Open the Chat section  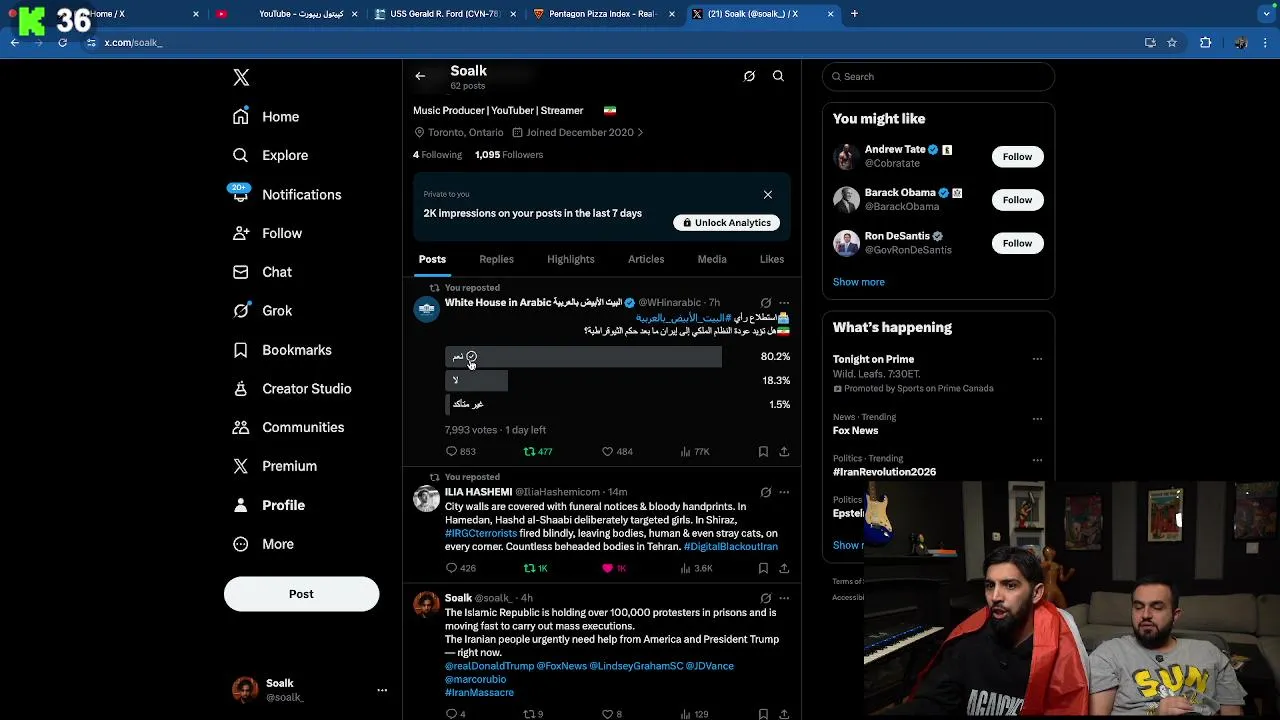[262, 272]
